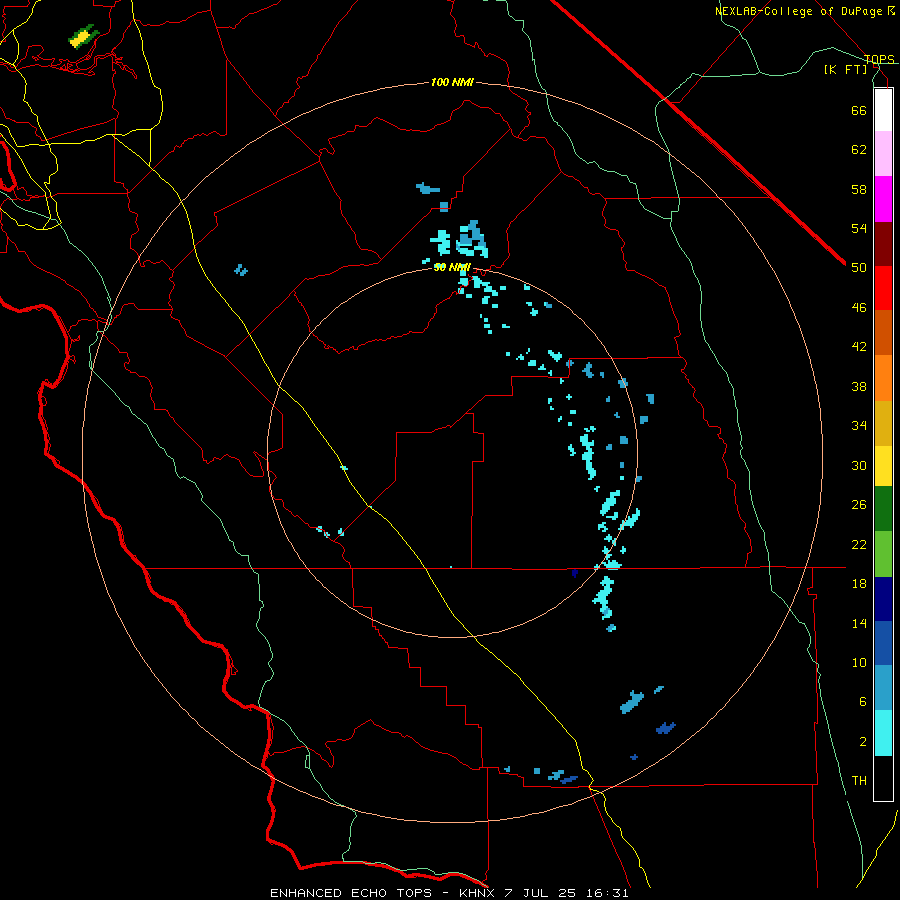Viewport: 900px width, 900px height.
Task: Click the 34 value on the scale
Action: click(859, 426)
